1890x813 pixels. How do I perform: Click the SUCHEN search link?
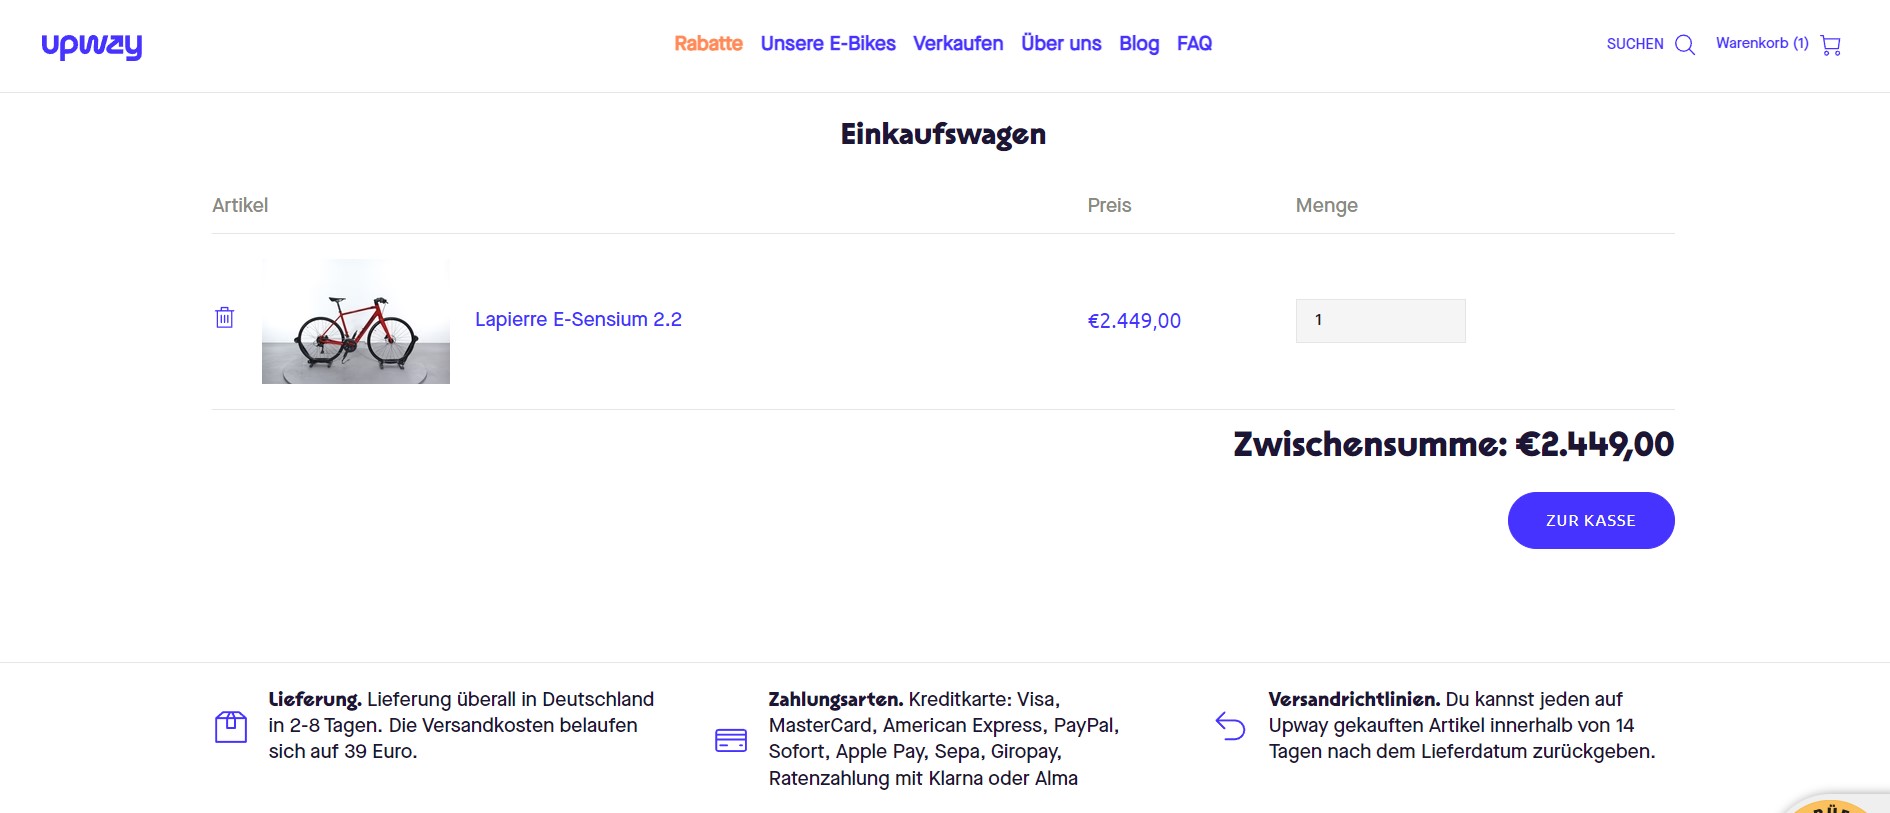1635,44
